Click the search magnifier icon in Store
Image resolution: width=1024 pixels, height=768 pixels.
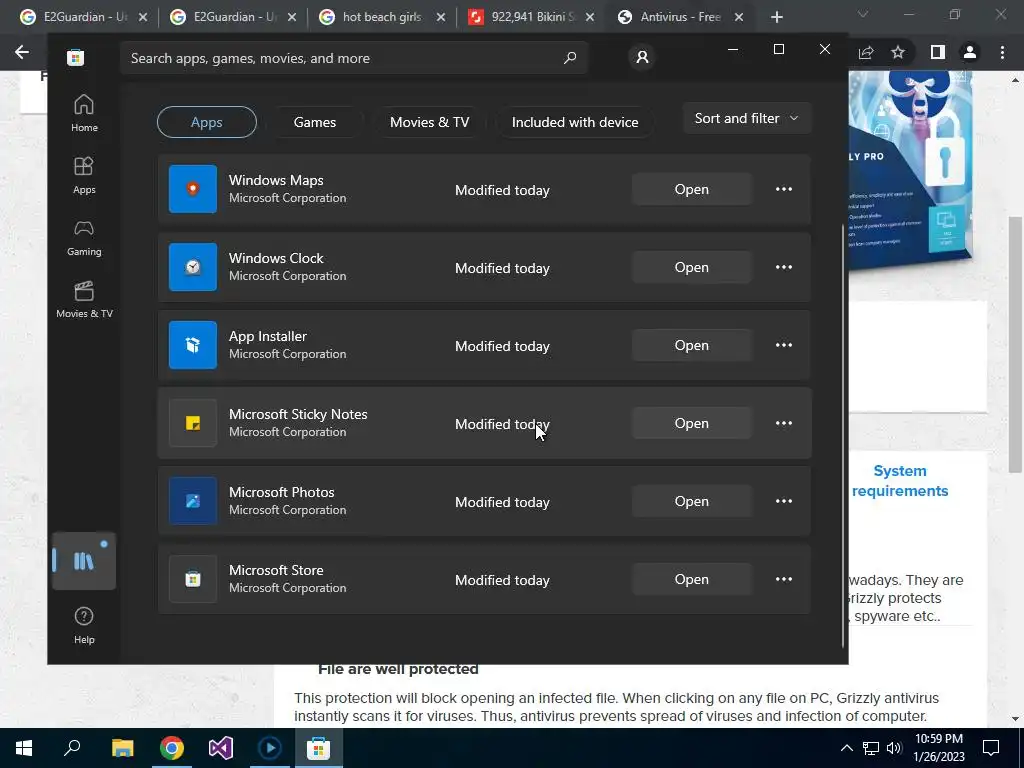coord(569,57)
